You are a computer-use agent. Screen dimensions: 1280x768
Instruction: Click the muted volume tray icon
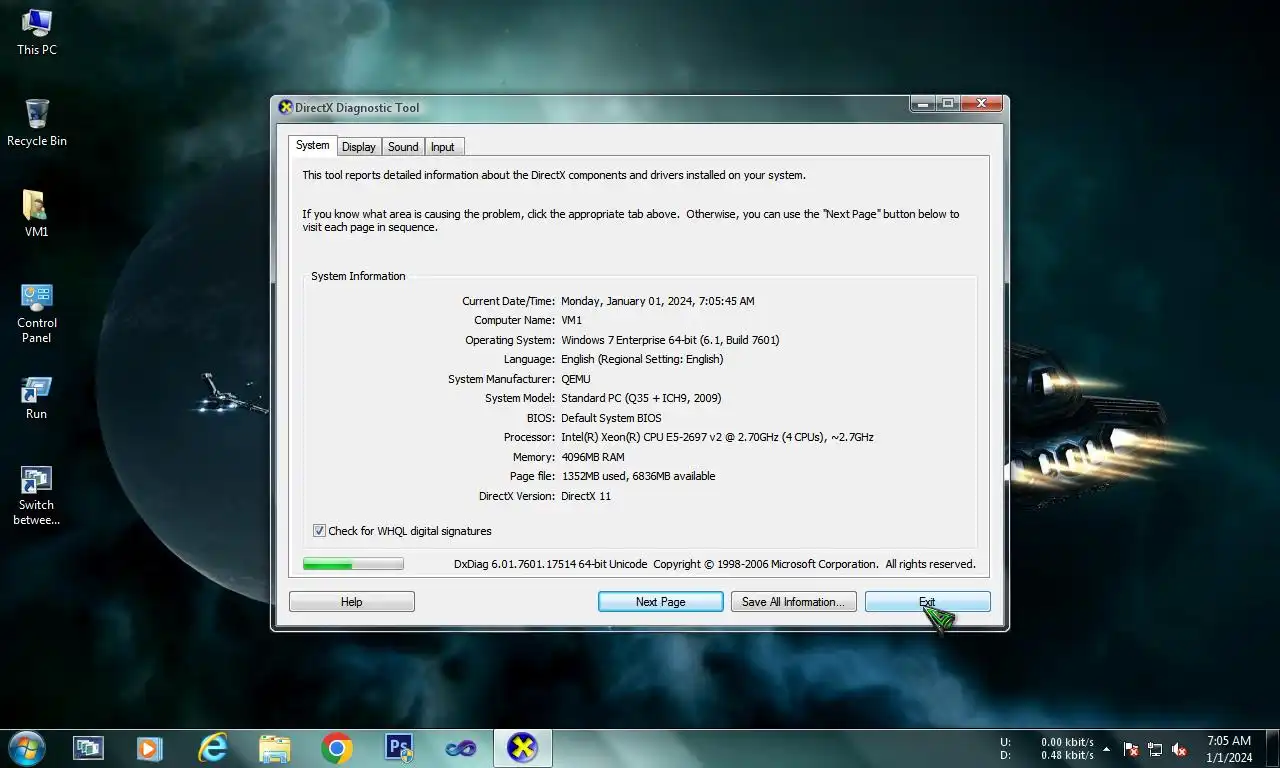[x=1179, y=749]
